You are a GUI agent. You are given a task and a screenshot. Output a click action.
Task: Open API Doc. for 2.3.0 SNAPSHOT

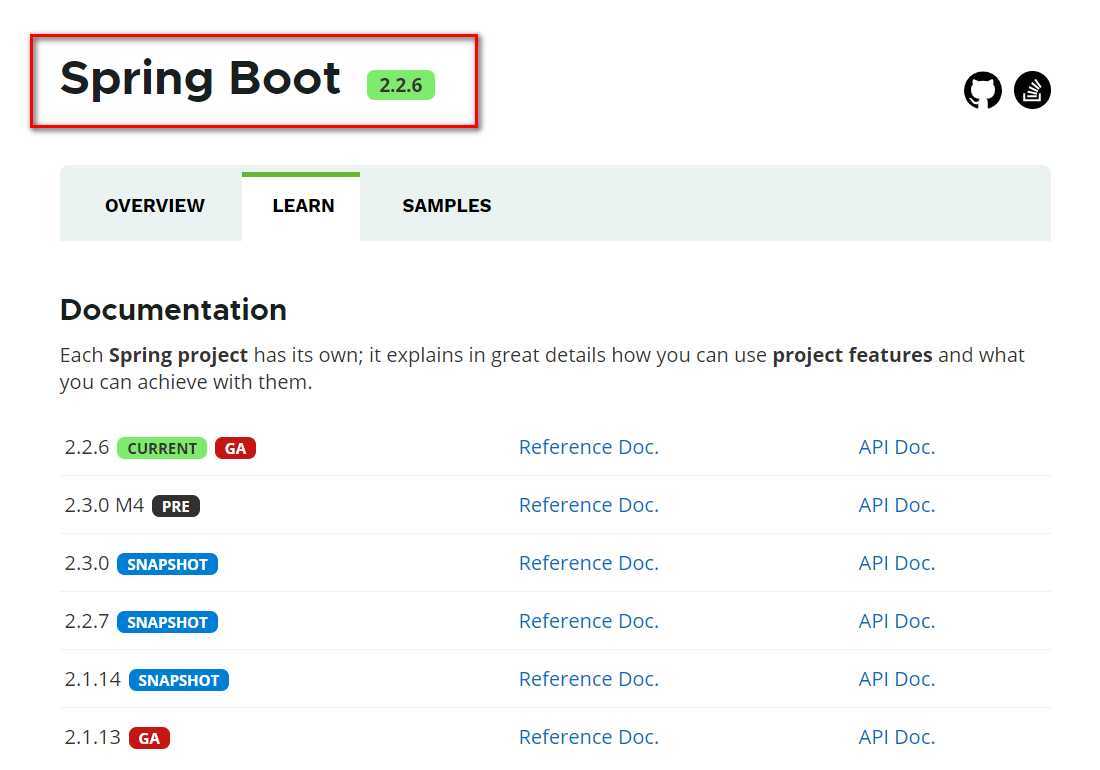(x=897, y=563)
